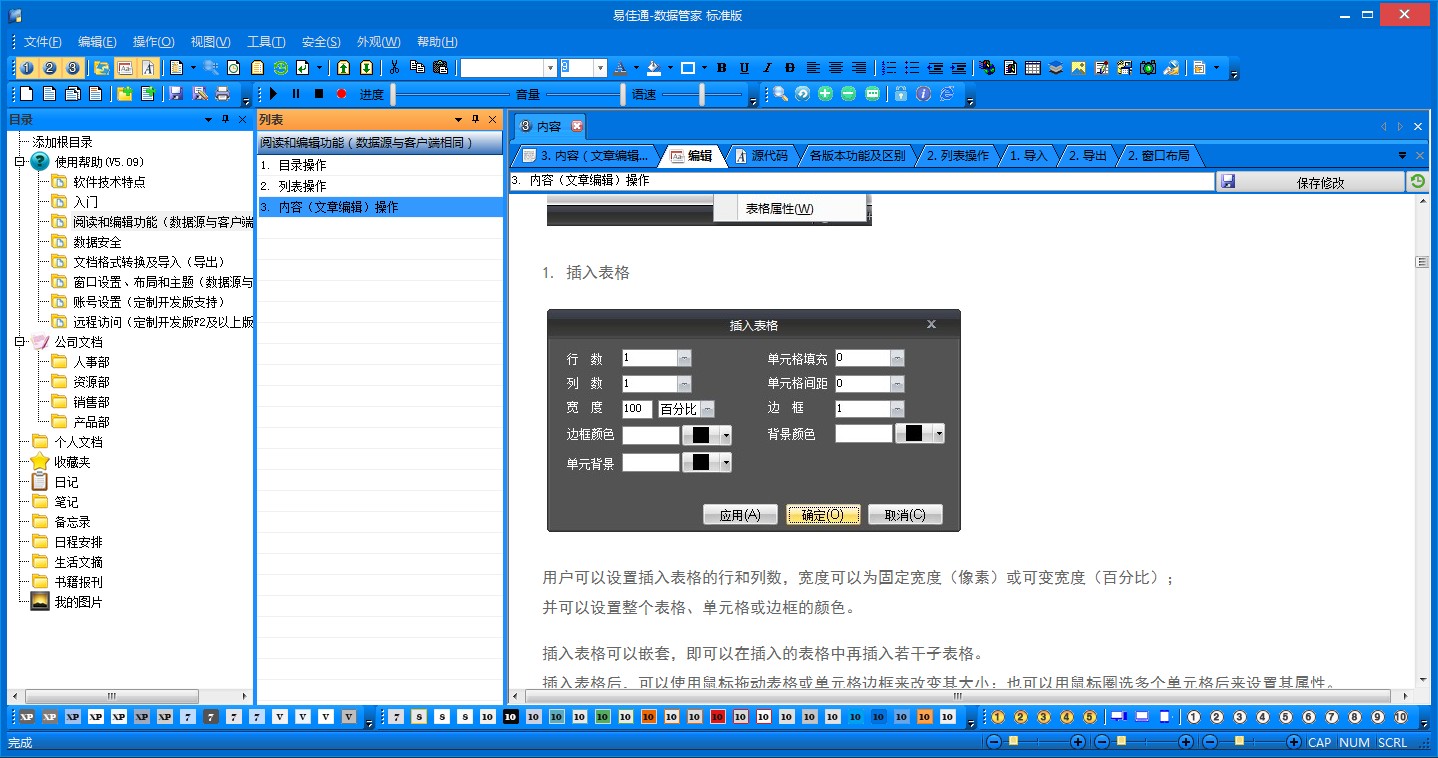This screenshot has width=1438, height=758.
Task: Close the 内容 document tab
Action: point(576,127)
